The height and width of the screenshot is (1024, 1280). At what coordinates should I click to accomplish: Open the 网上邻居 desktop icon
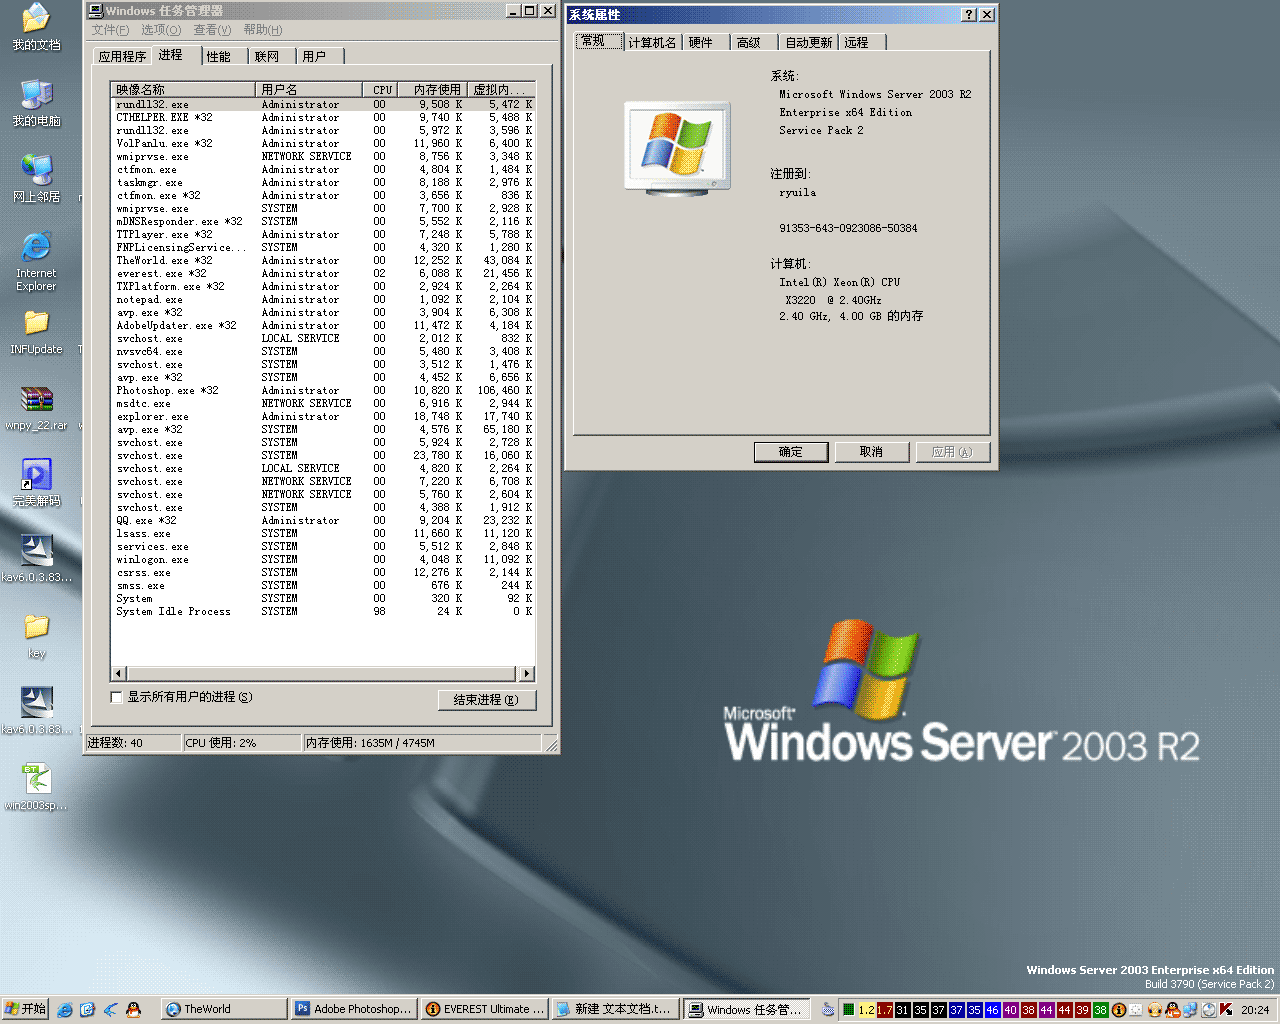coord(36,179)
